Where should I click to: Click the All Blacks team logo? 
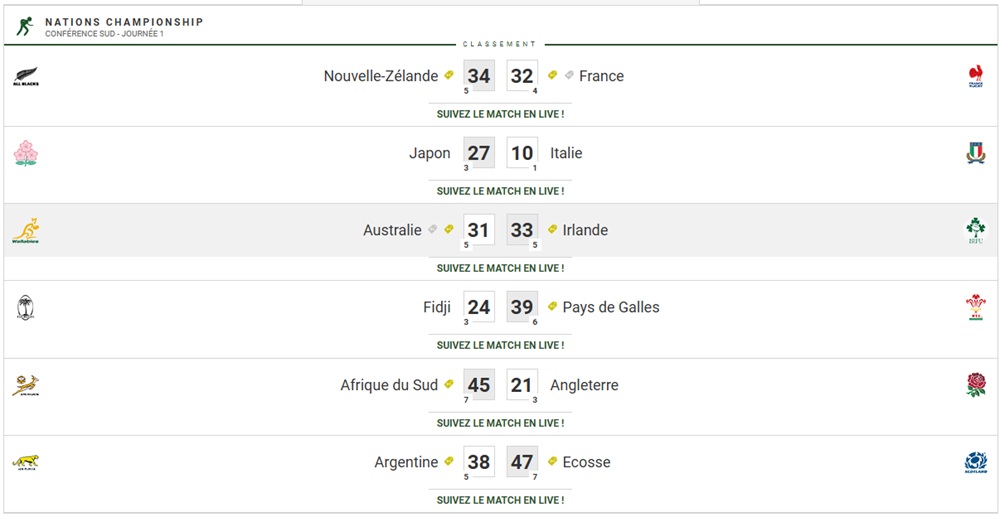tap(26, 76)
